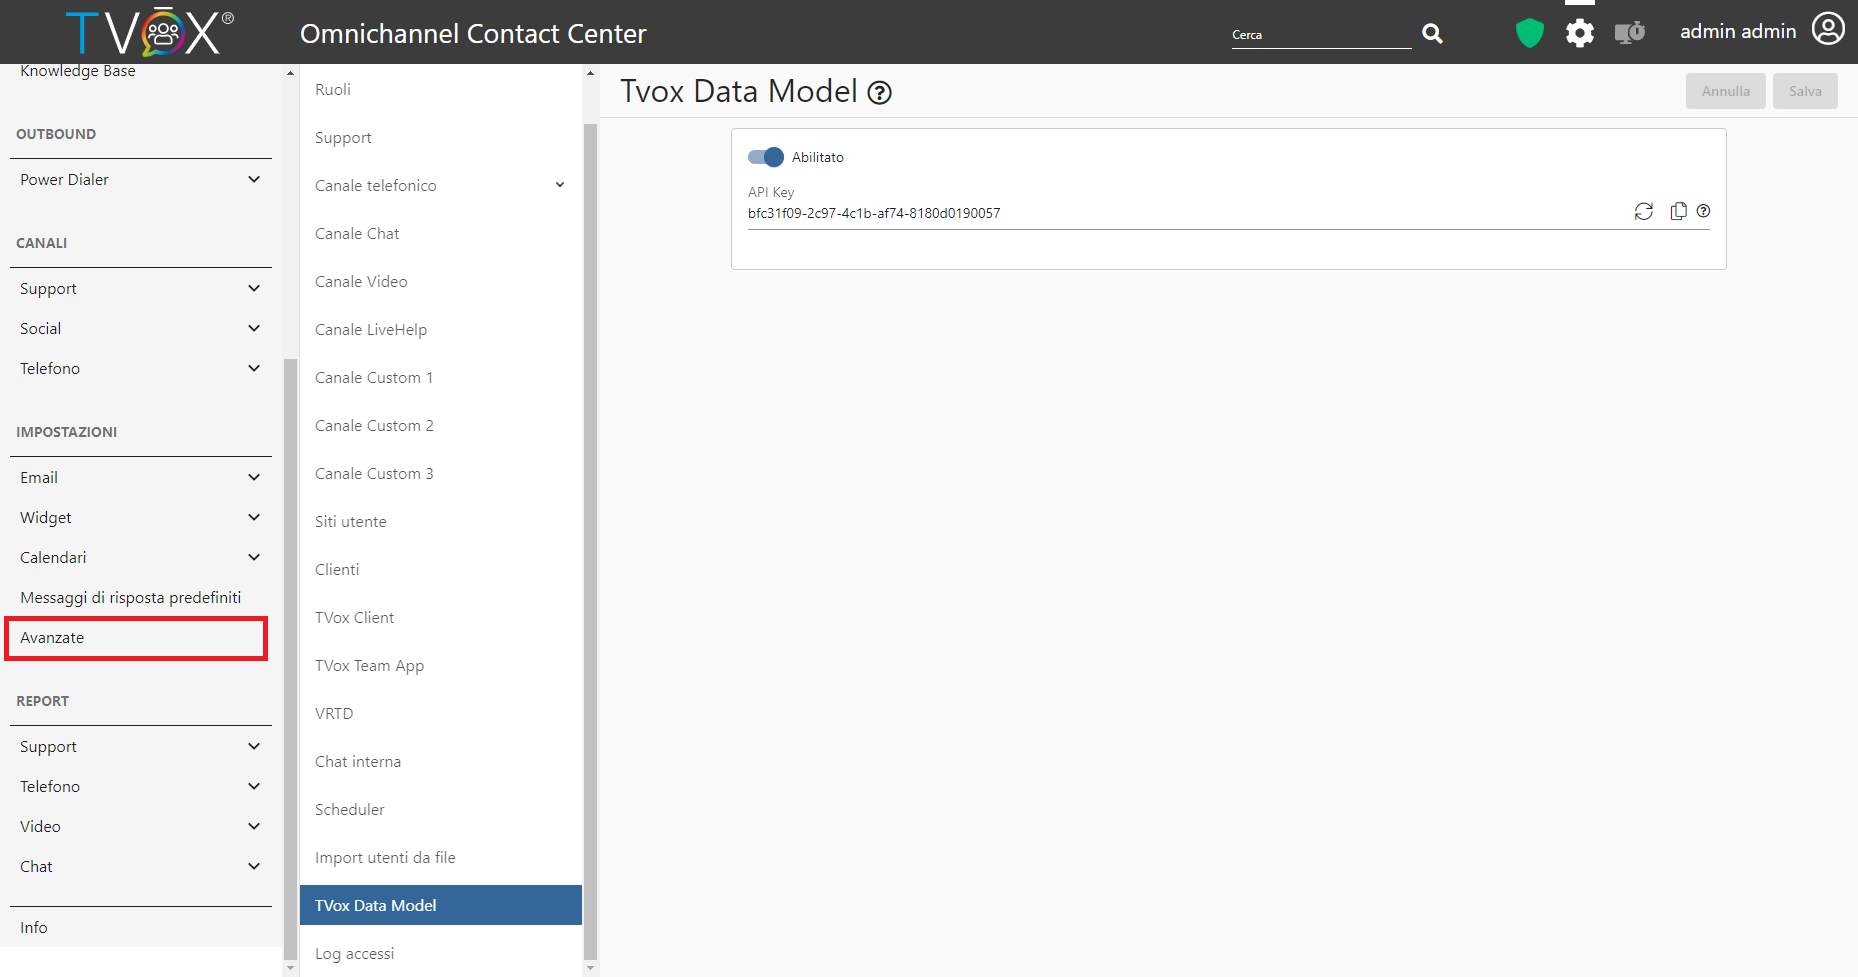Screen dimensions: 1858x977
Task: Click the middle list scrollbar thumb
Action: pyautogui.click(x=590, y=541)
